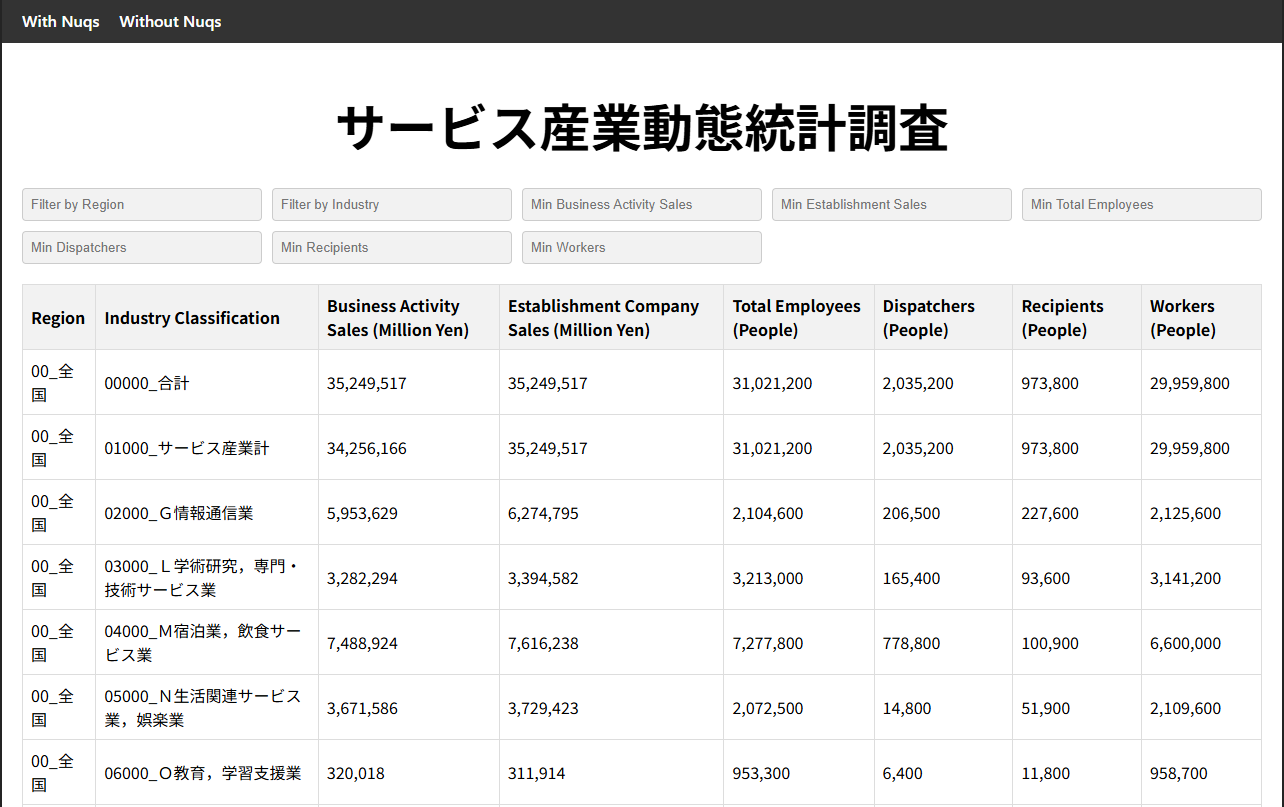The width and height of the screenshot is (1284, 807).
Task: Click the Workers (People) column header
Action: click(1182, 318)
